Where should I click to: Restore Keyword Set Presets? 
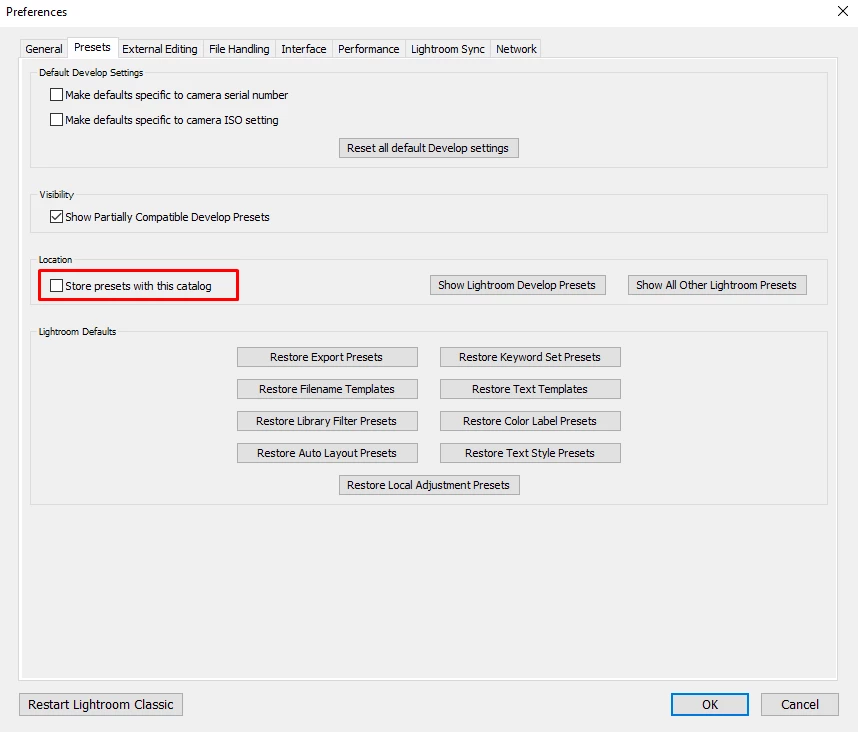tap(530, 357)
